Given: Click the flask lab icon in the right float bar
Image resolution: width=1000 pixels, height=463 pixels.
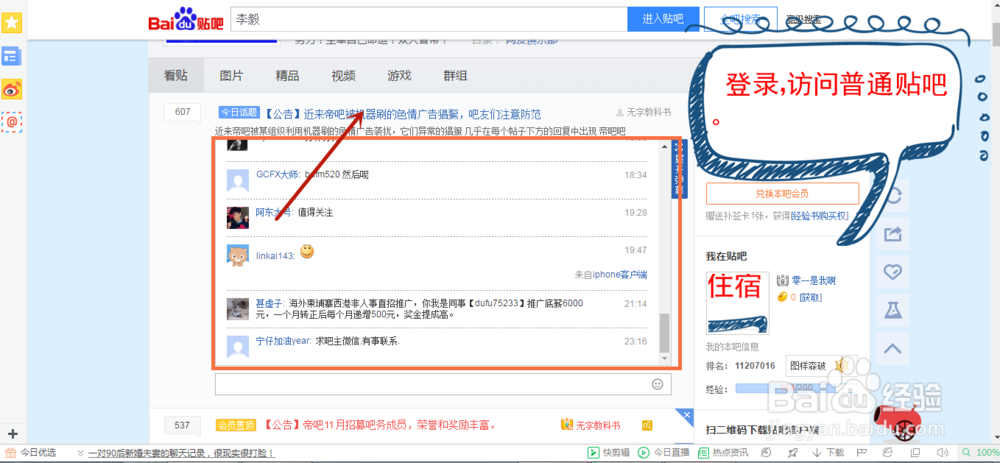Looking at the screenshot, I should click(893, 311).
